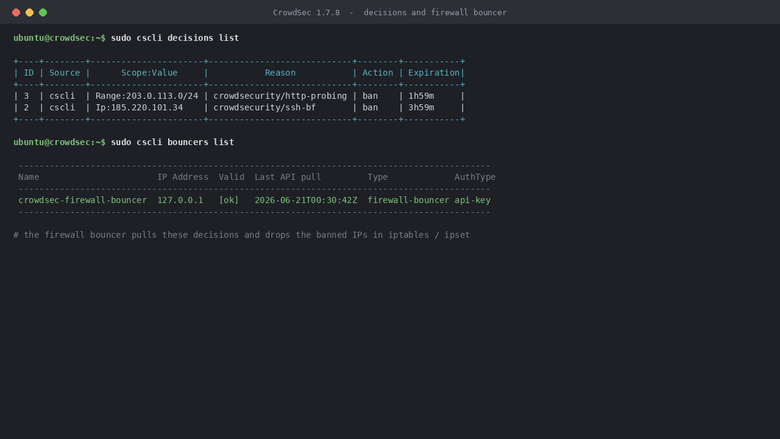This screenshot has height=439, width=780.
Task: Click the yellow minimize window button
Action: tap(29, 12)
